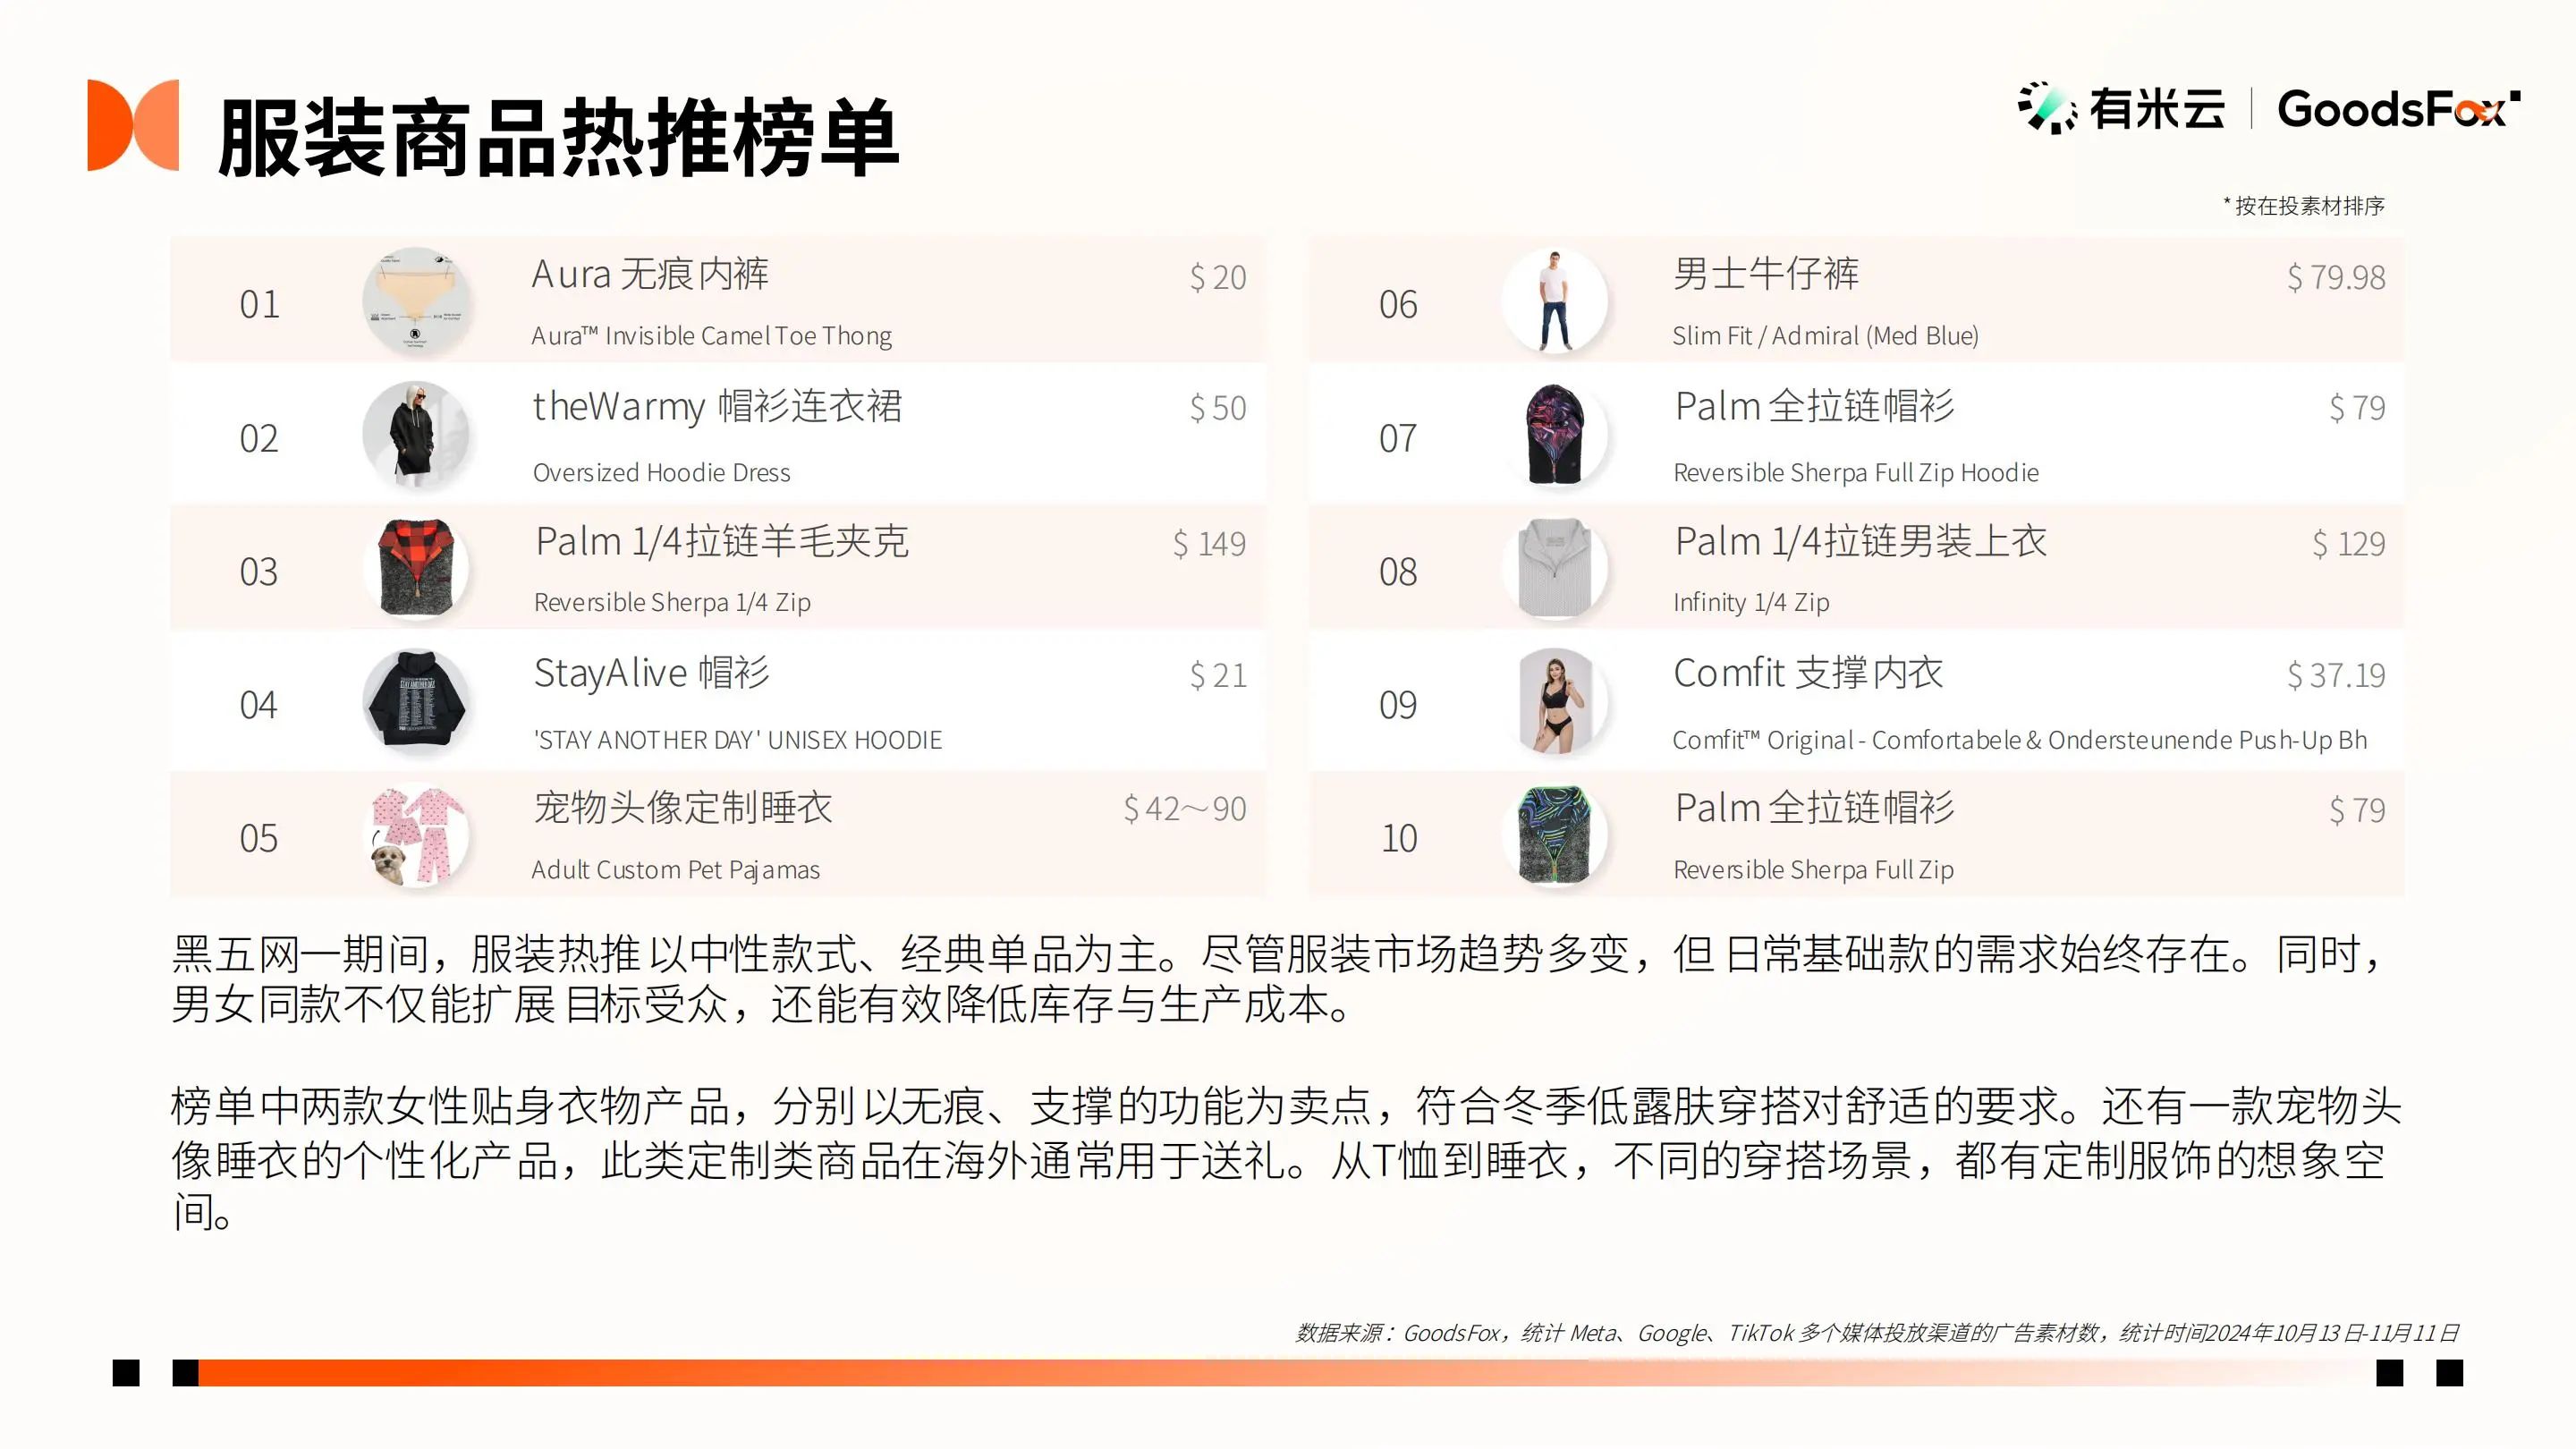Viewport: 2576px width, 1449px height.
Task: Open the pink pet pajamas thumbnail
Action: point(415,836)
